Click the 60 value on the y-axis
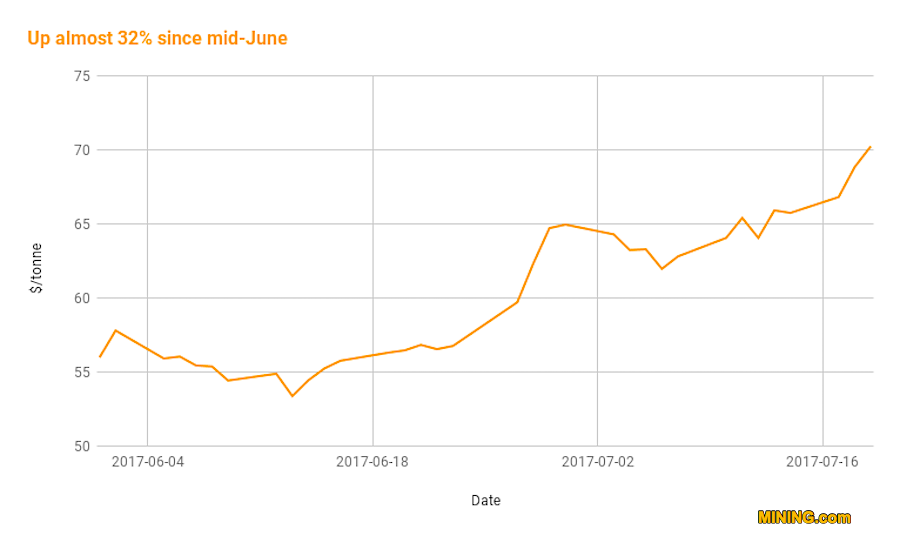Screen dimensions: 900x536 pos(82,298)
